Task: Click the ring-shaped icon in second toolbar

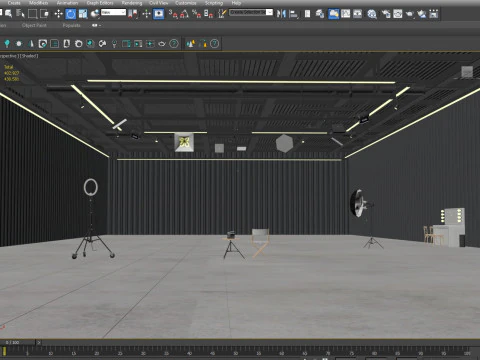Action: (79, 44)
